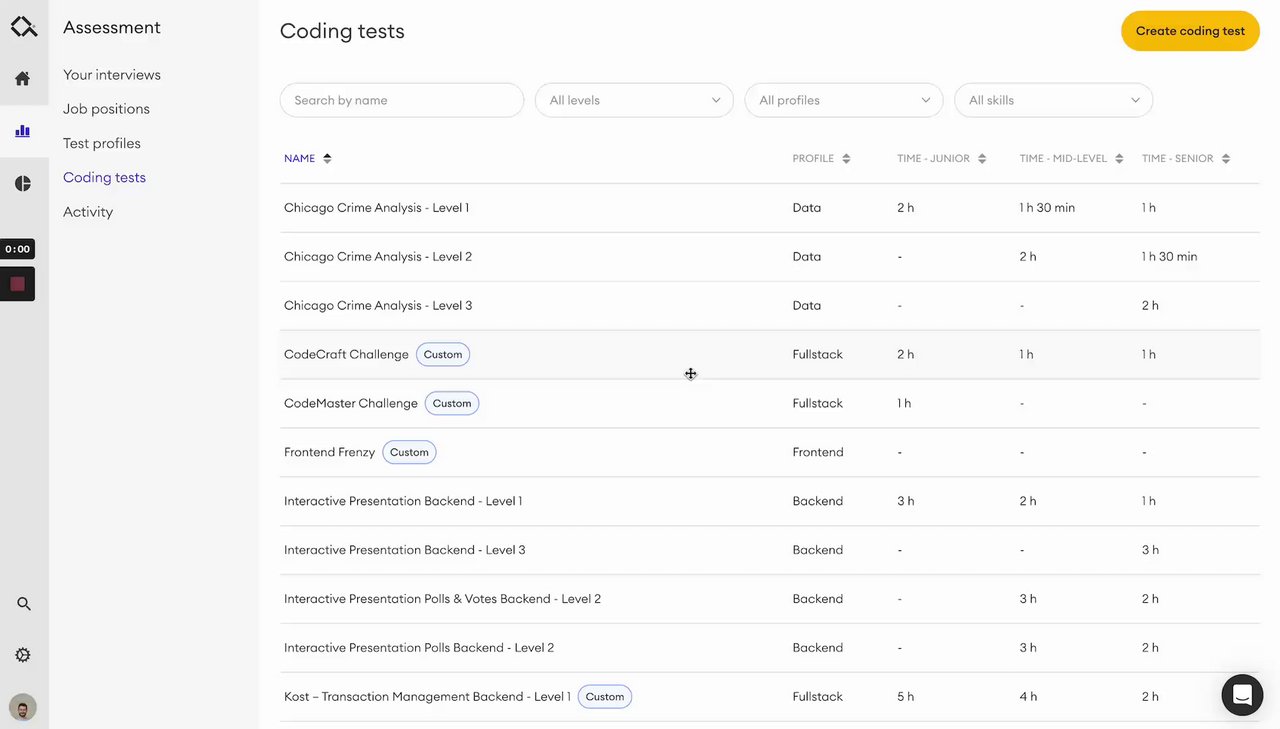Viewport: 1280px width, 729px height.
Task: Sort by Time - Junior column
Action: 982,158
